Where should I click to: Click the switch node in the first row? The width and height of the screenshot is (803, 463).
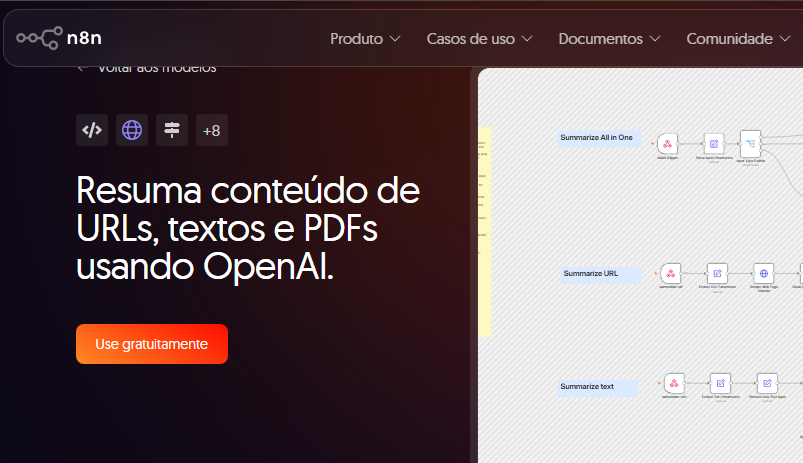coord(751,144)
